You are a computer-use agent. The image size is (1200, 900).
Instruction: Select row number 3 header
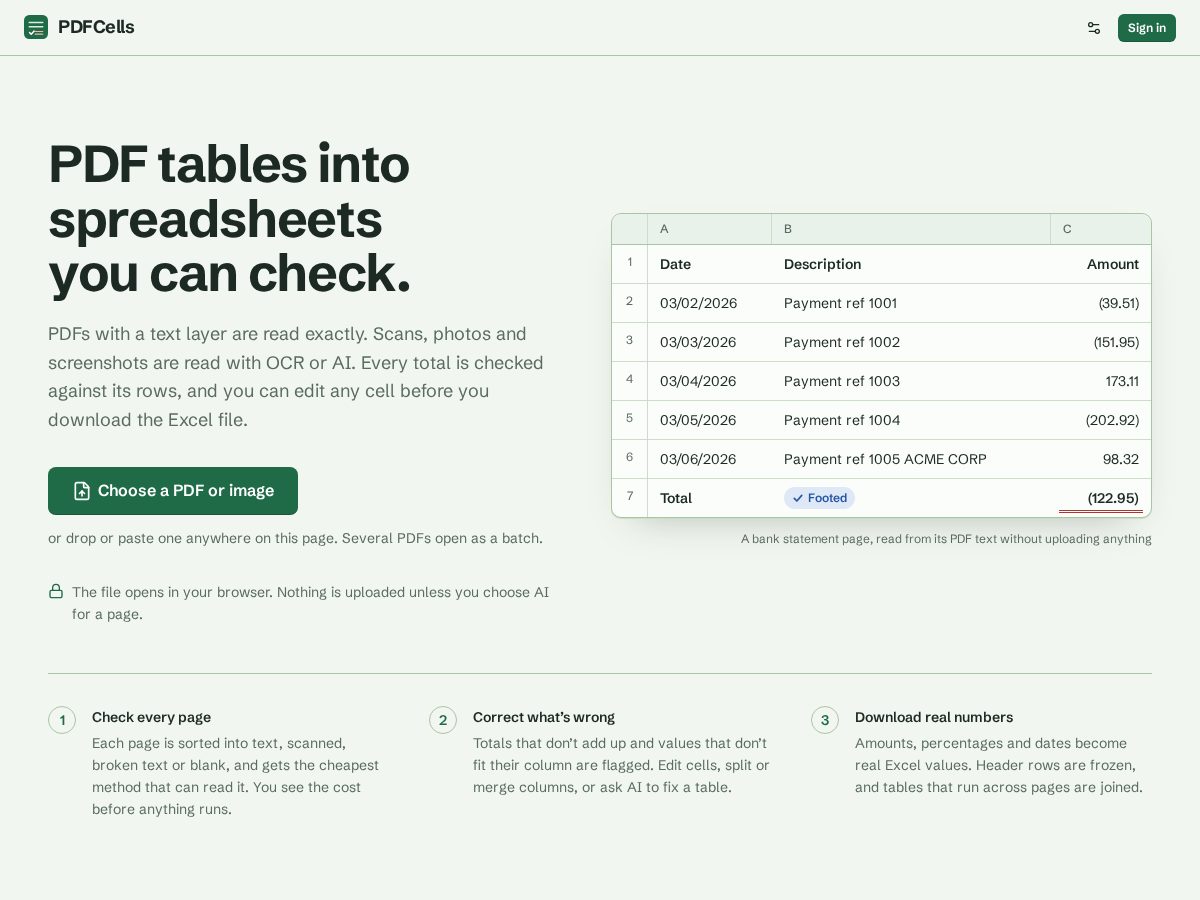(630, 342)
